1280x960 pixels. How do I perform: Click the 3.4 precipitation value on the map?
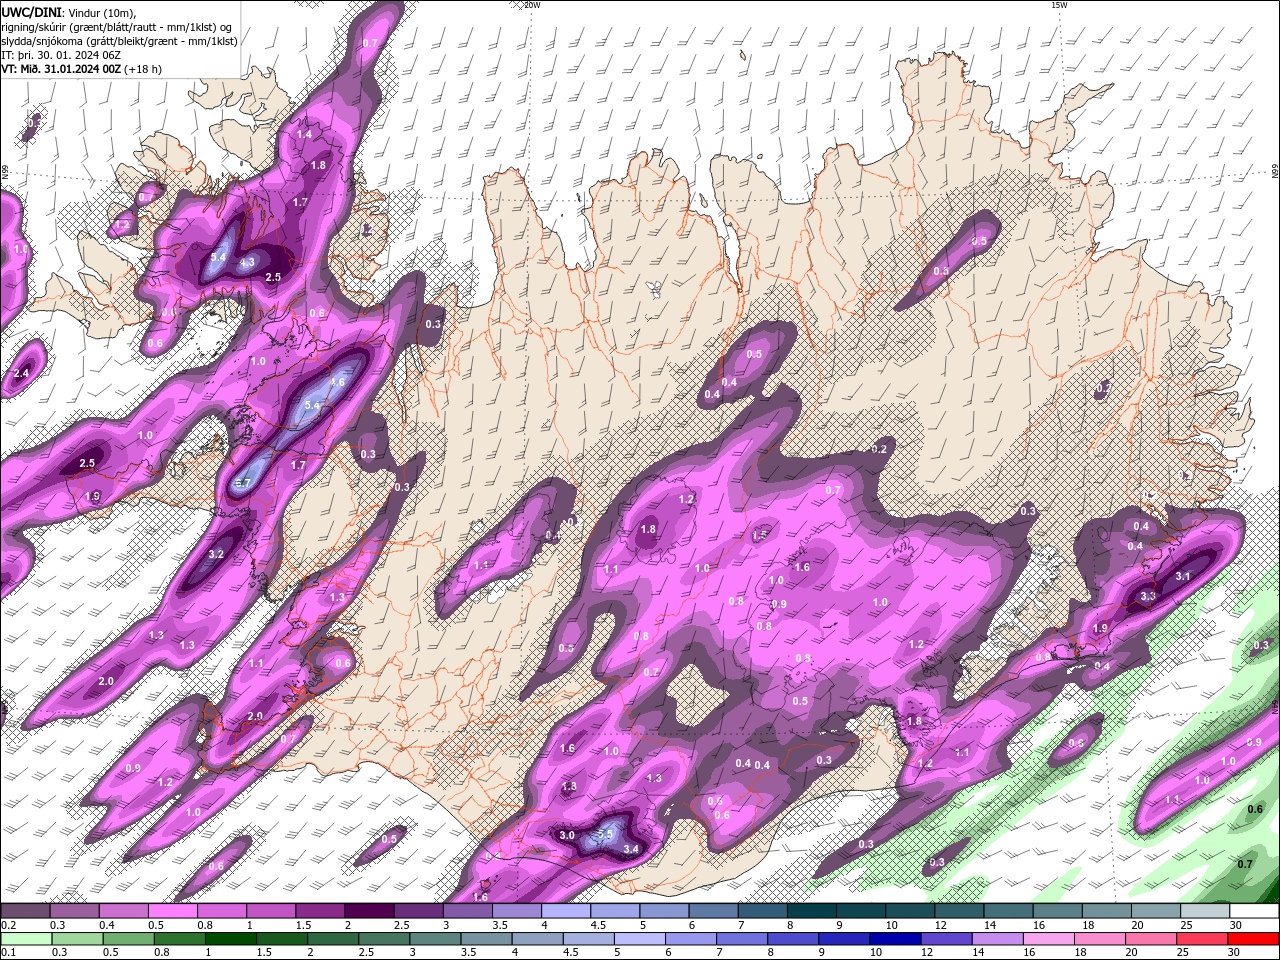631,849
